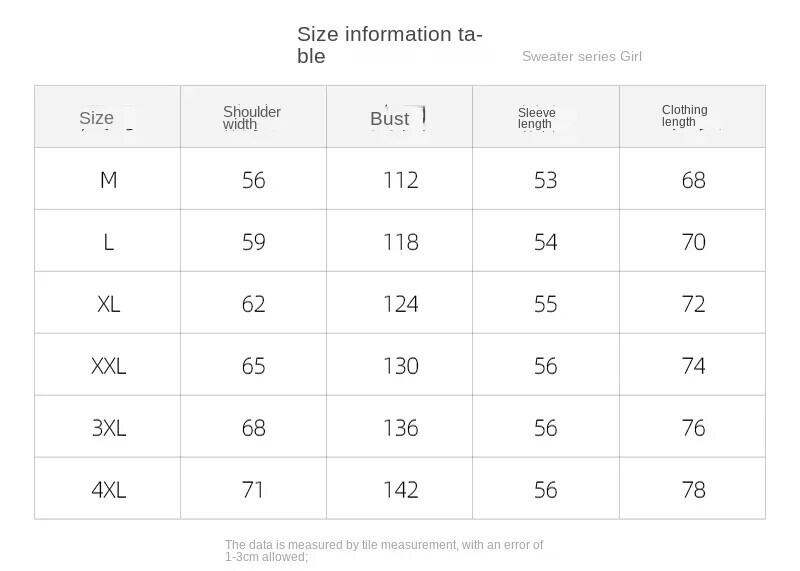Select the XXL size row label
Image resolution: width=800 pixels, height=571 pixels.
(x=108, y=366)
